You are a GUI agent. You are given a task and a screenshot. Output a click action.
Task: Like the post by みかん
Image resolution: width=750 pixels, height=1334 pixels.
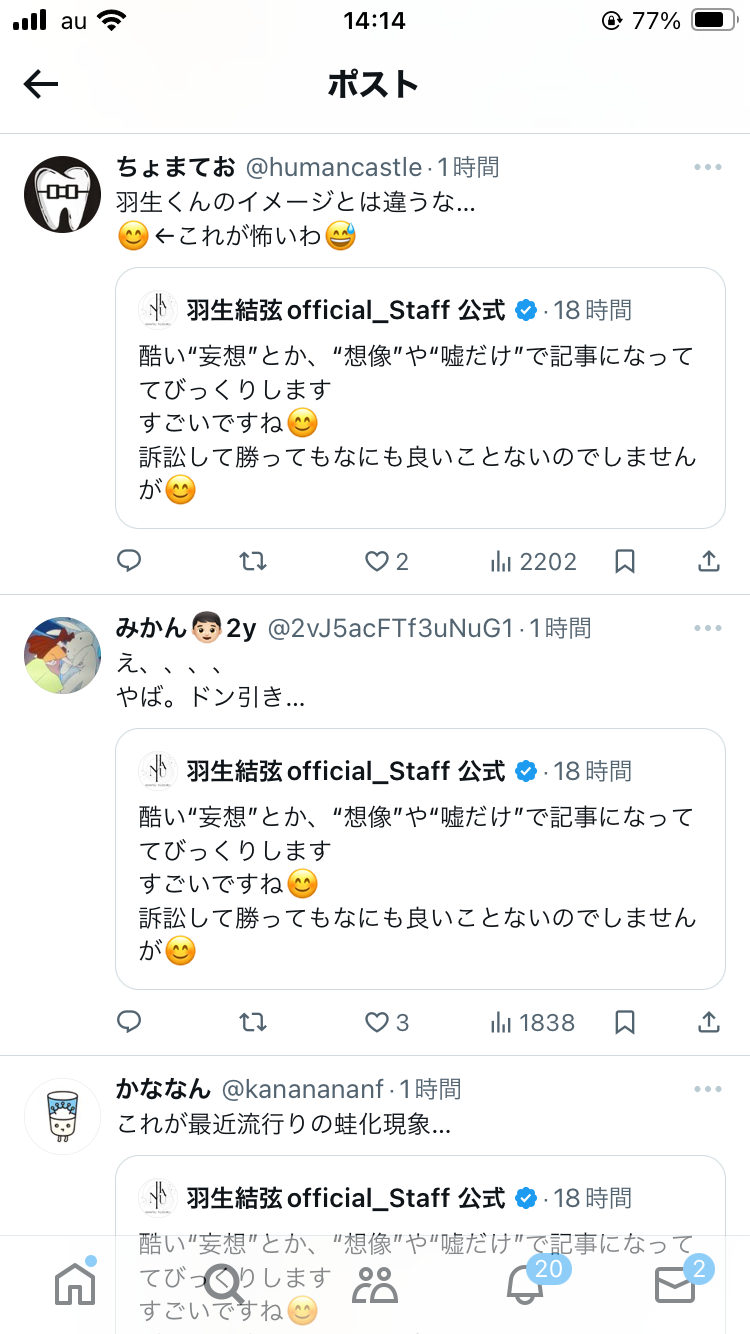tap(377, 1022)
